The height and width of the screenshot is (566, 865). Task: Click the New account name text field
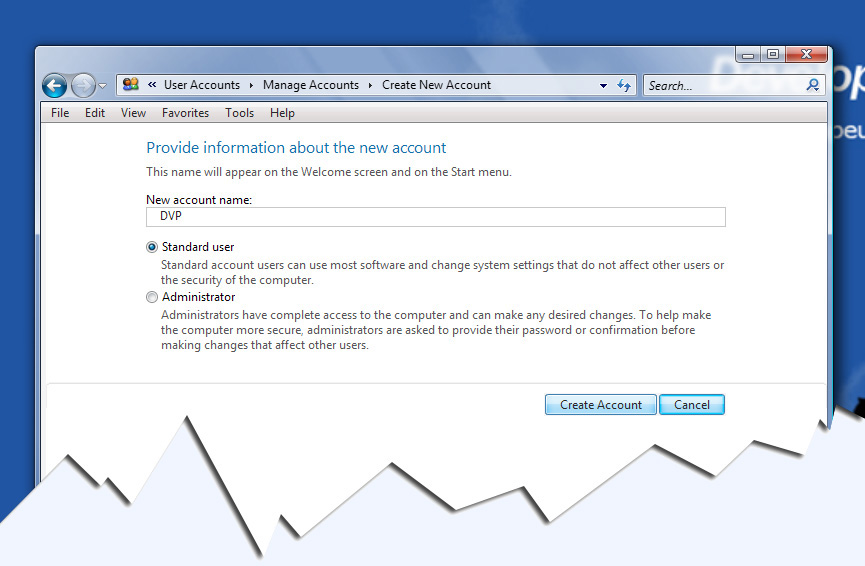click(x=435, y=217)
